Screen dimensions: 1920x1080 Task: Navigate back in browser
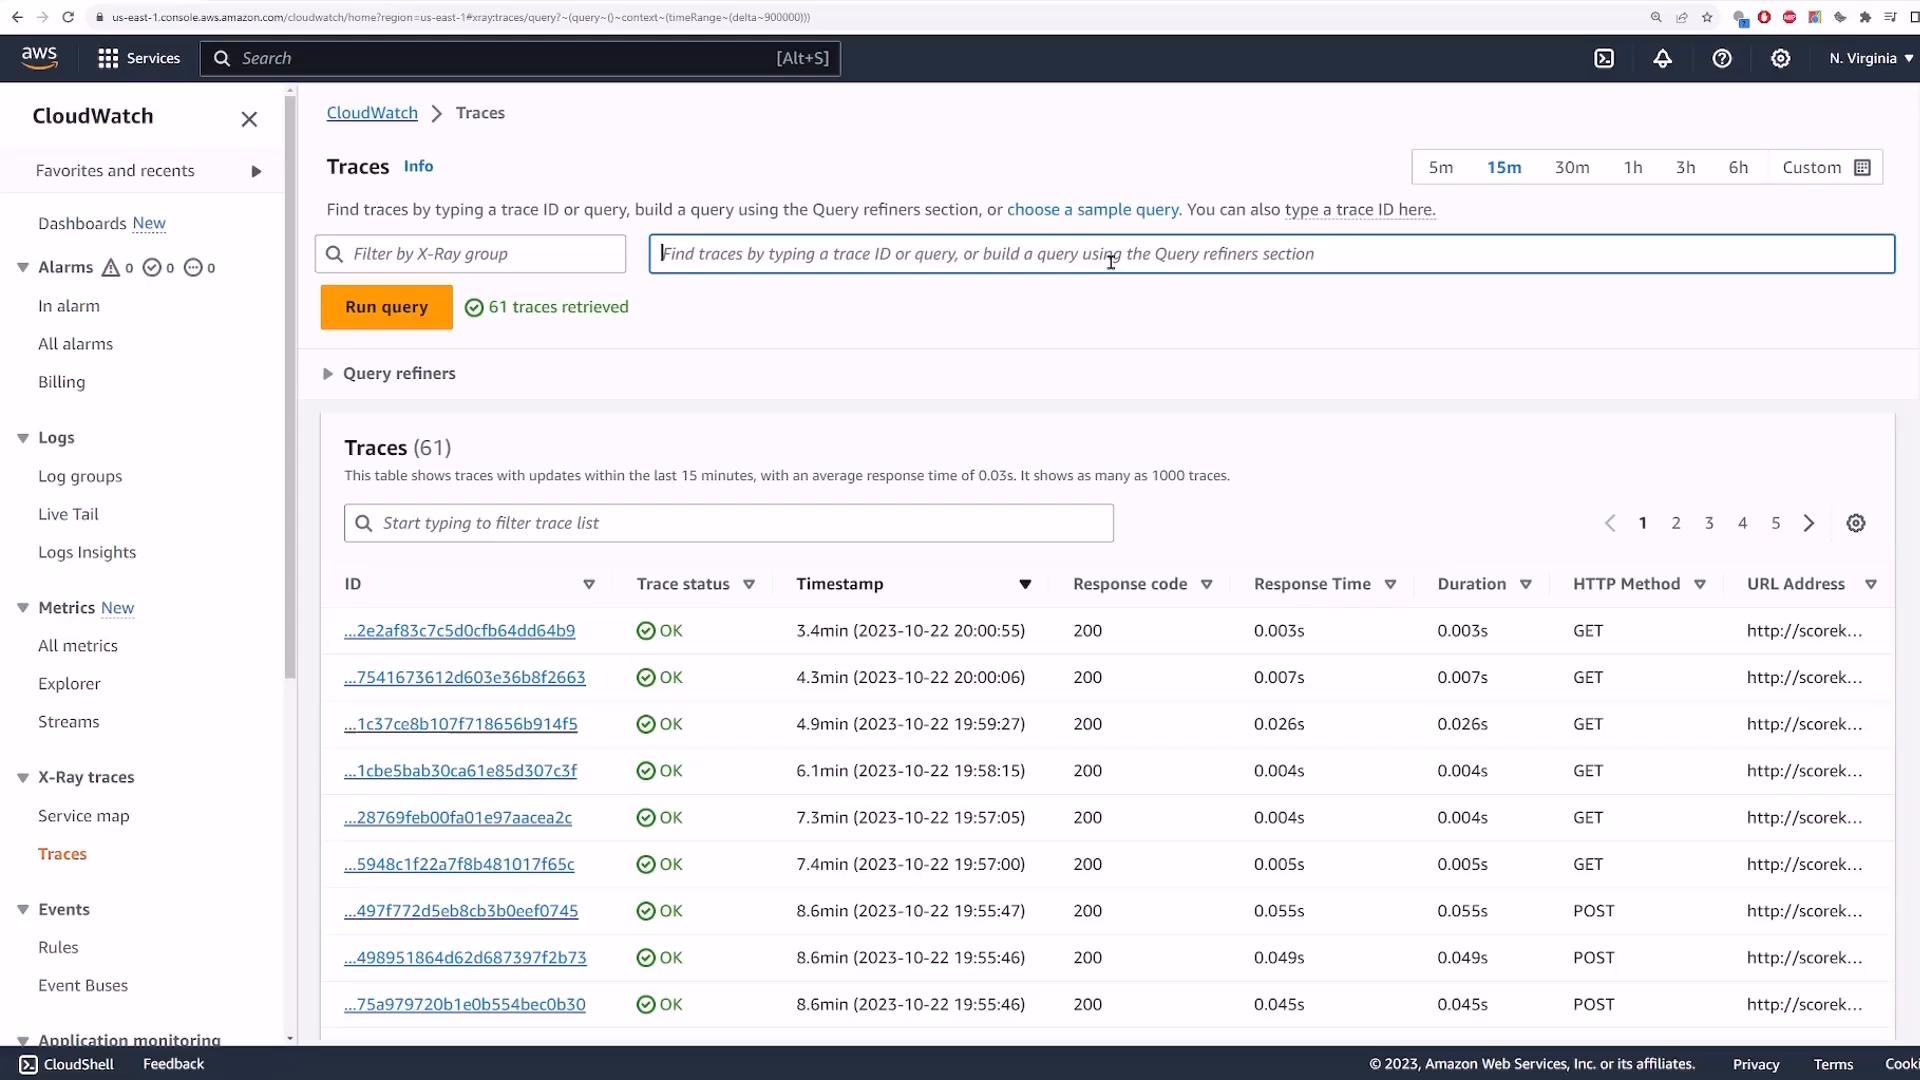(x=17, y=17)
